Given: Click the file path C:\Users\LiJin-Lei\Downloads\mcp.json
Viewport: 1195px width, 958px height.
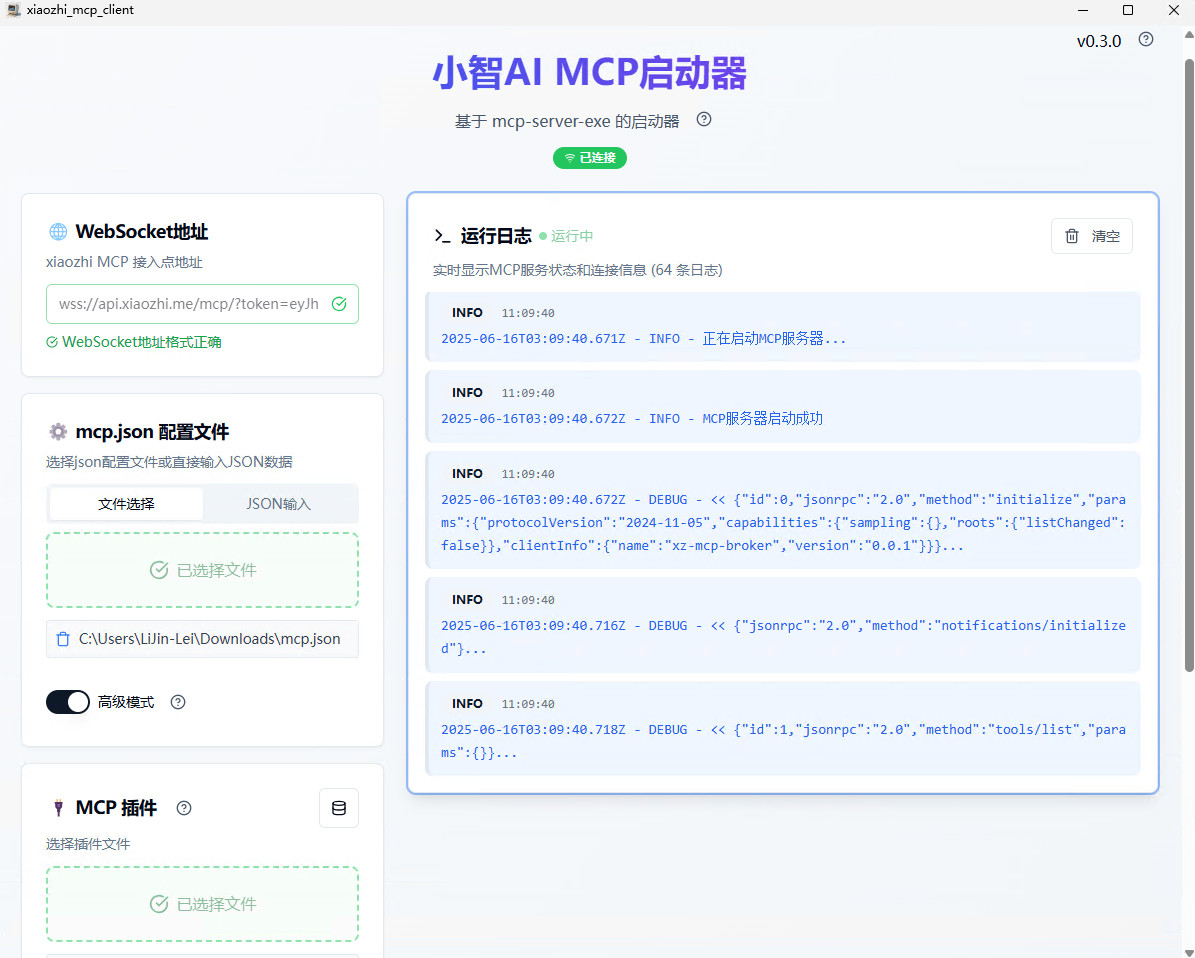Looking at the screenshot, I should [x=210, y=639].
